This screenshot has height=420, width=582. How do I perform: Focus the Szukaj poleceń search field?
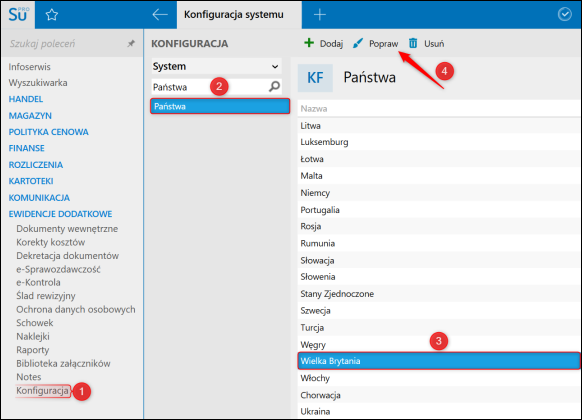click(67, 43)
